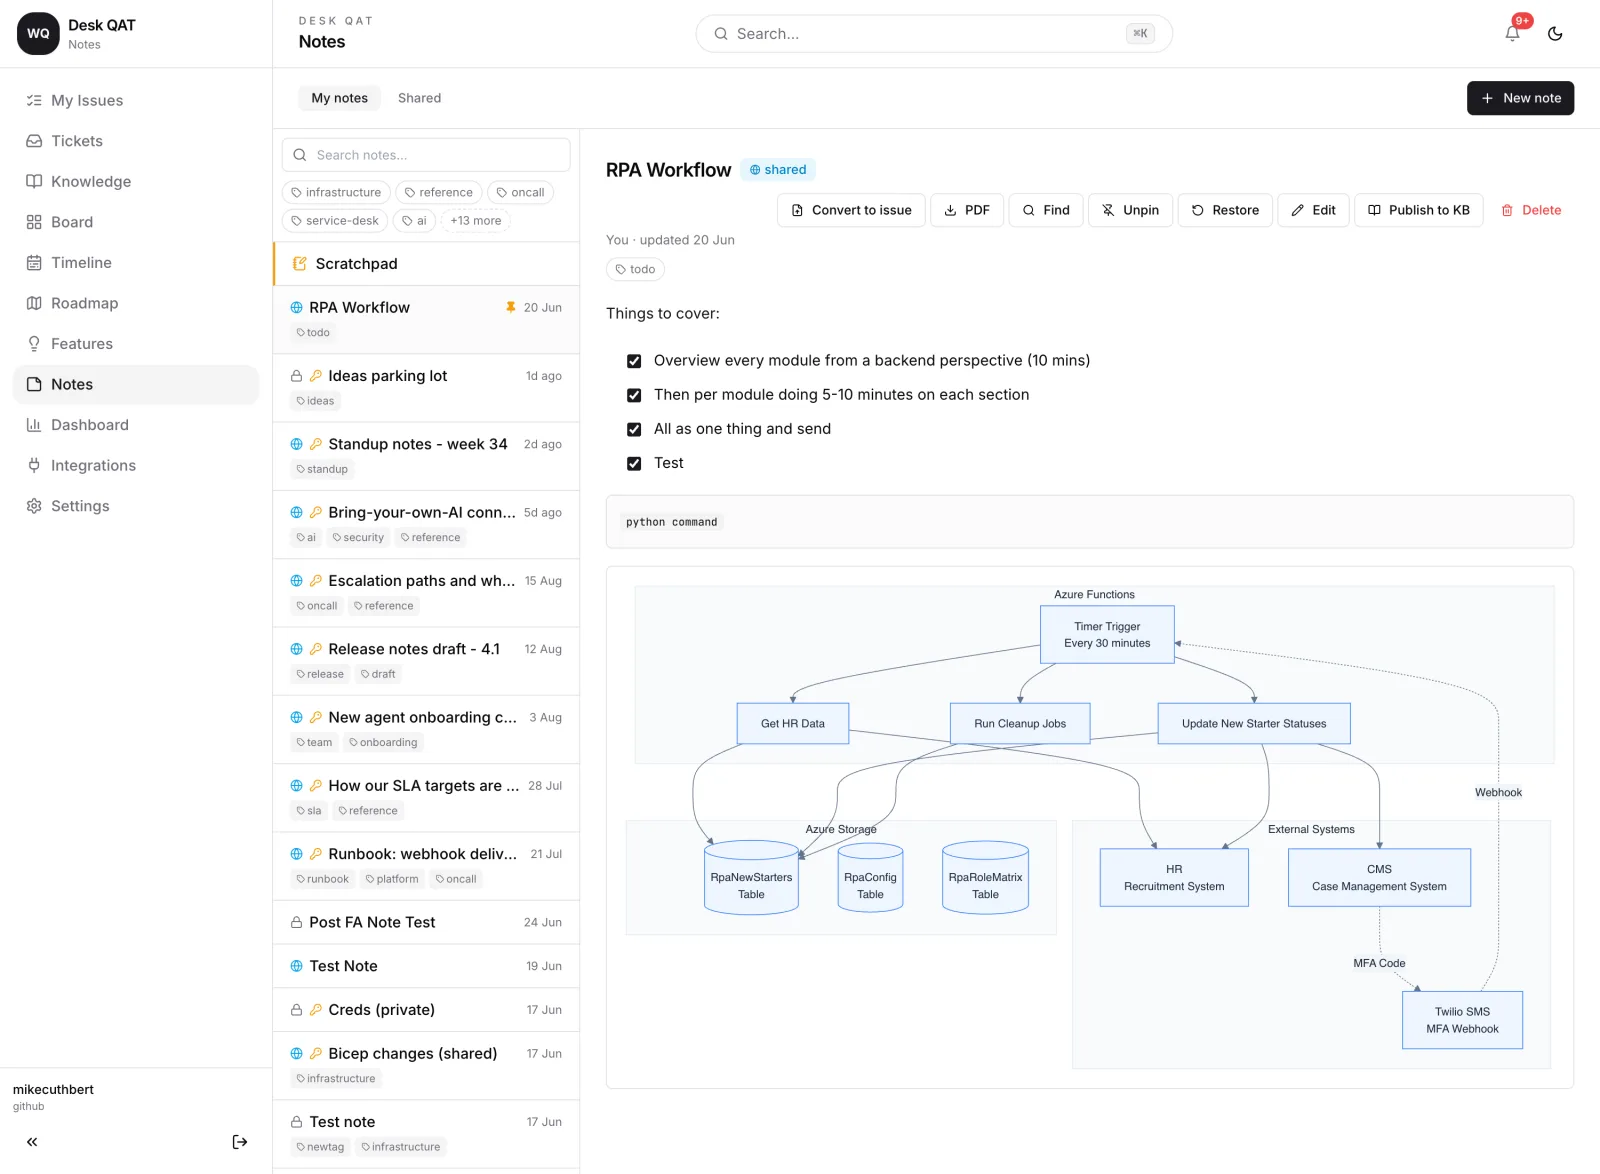Filter notes by infrastructure tag

click(x=336, y=192)
